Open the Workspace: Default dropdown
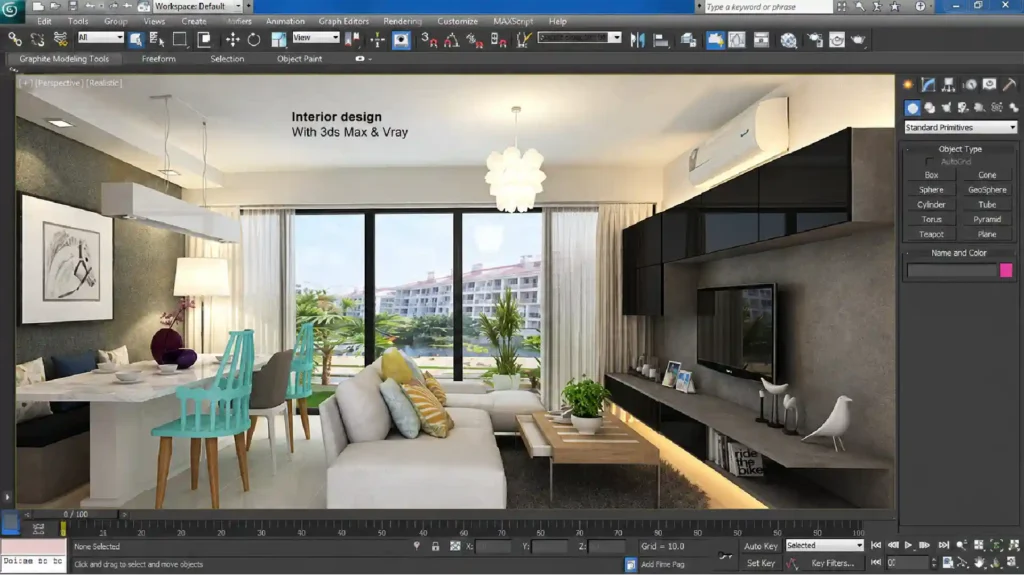This screenshot has width=1024, height=576. point(197,7)
